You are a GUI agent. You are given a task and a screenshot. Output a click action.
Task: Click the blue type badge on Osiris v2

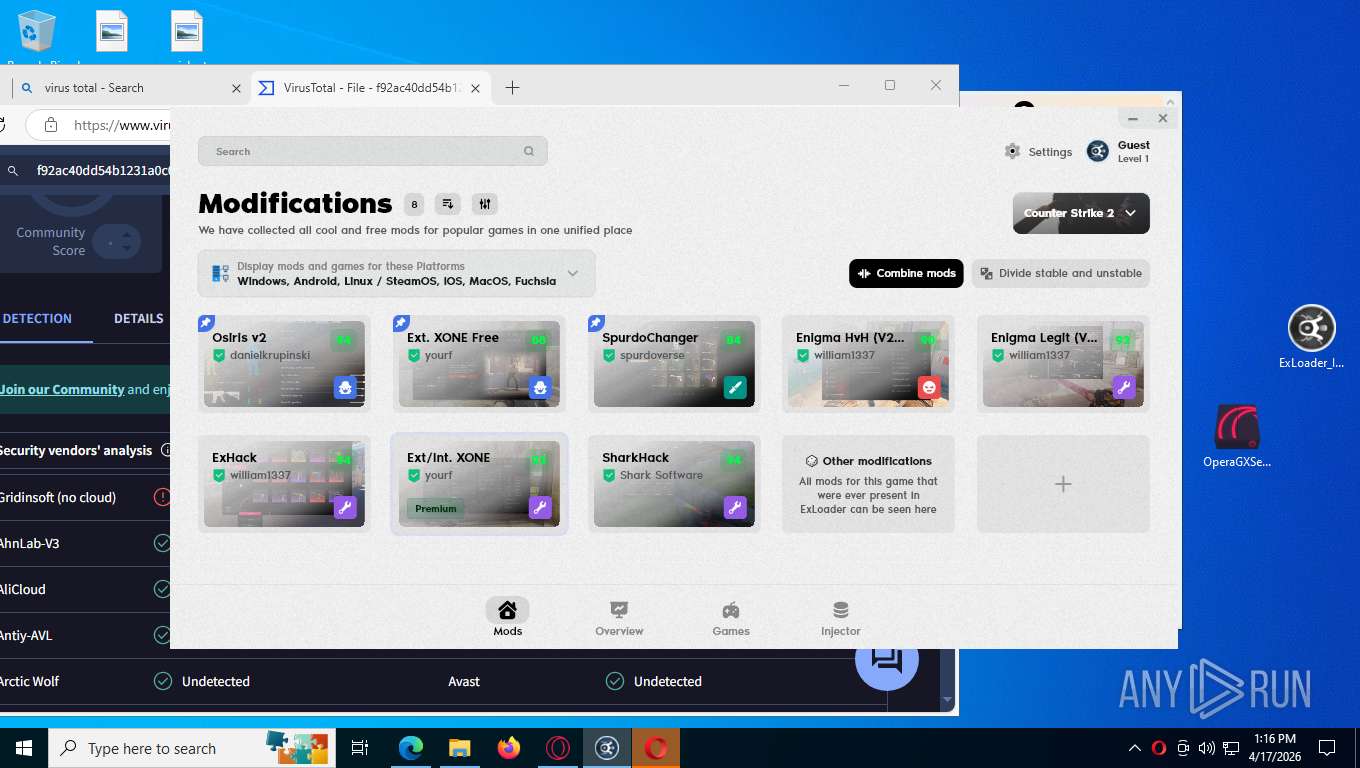click(345, 388)
